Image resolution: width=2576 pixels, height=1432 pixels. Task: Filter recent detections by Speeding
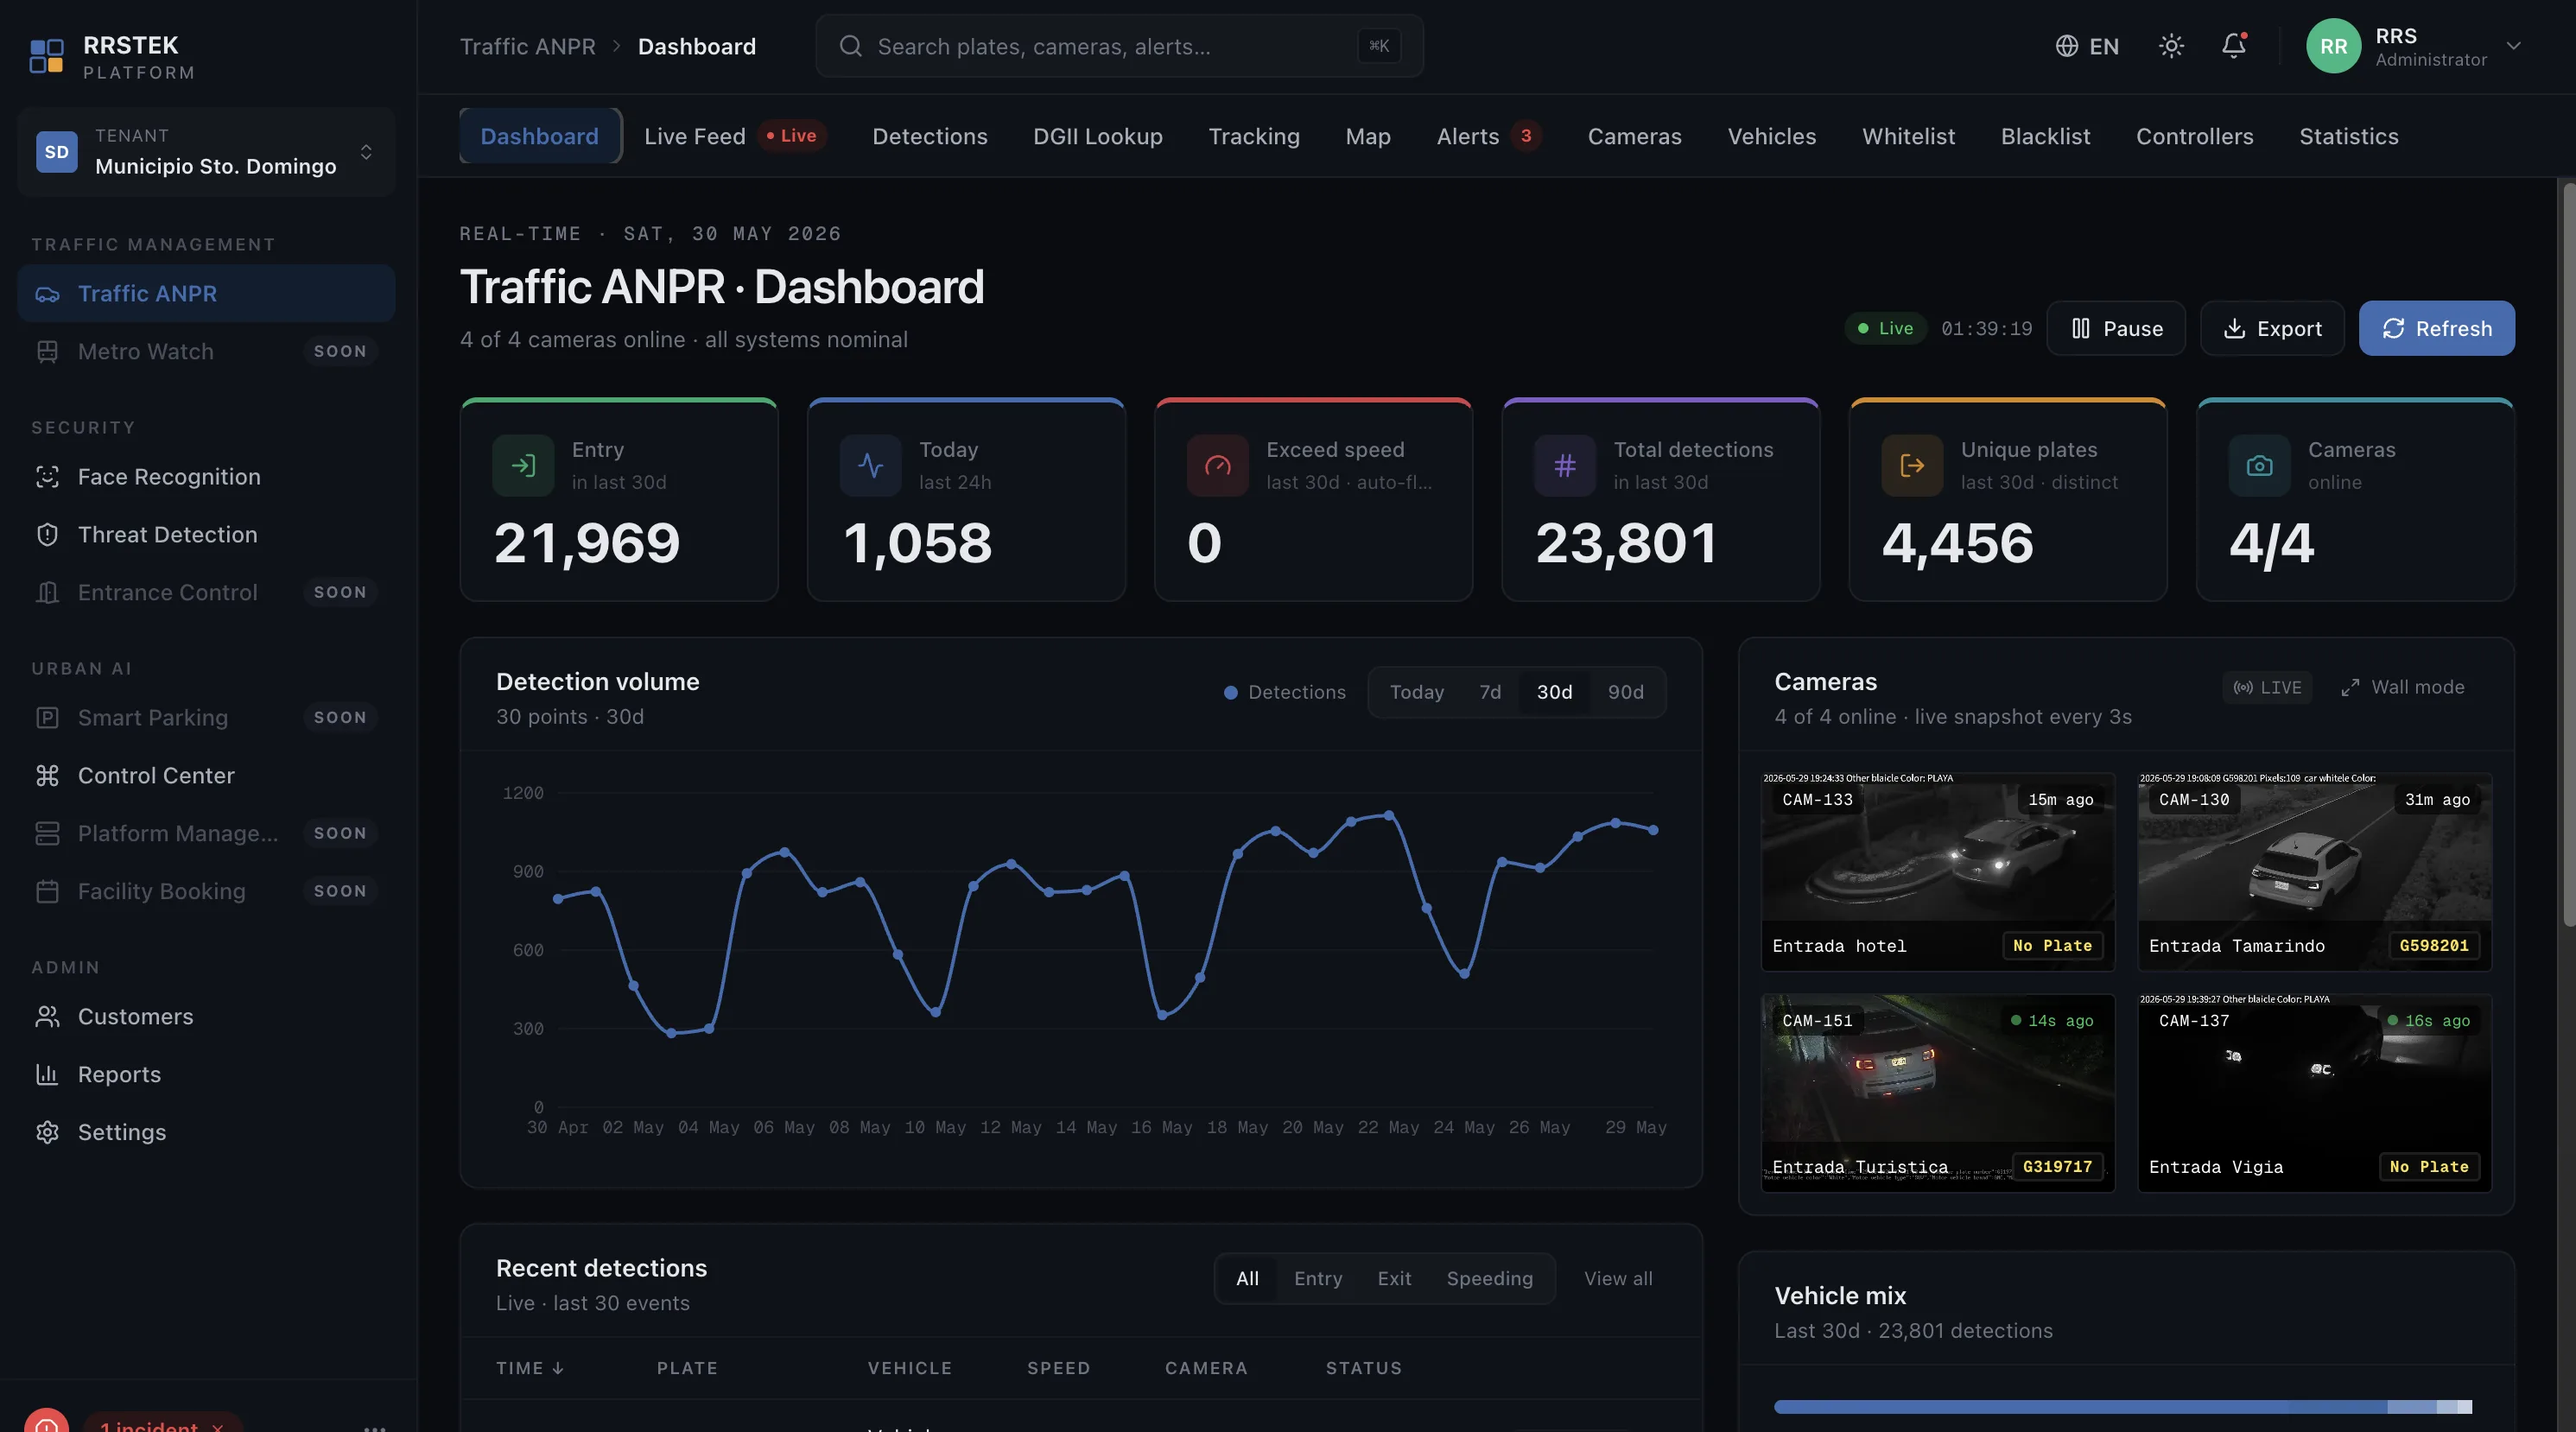(1489, 1278)
